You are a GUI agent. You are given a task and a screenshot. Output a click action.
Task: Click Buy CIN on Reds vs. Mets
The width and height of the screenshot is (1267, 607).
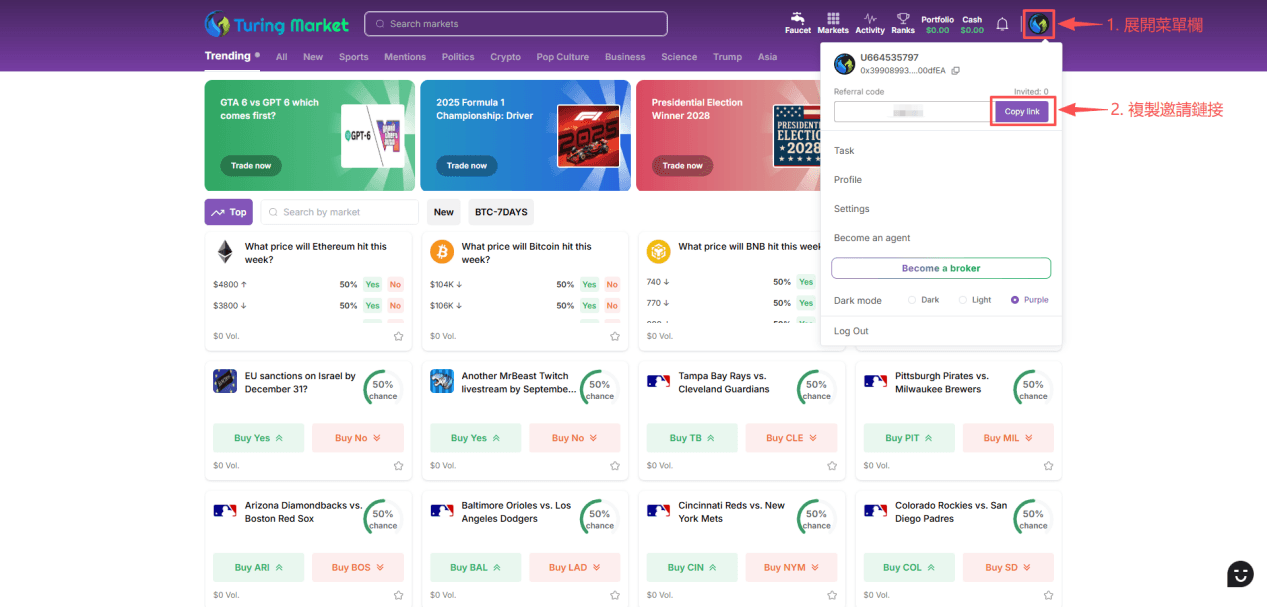click(x=692, y=567)
